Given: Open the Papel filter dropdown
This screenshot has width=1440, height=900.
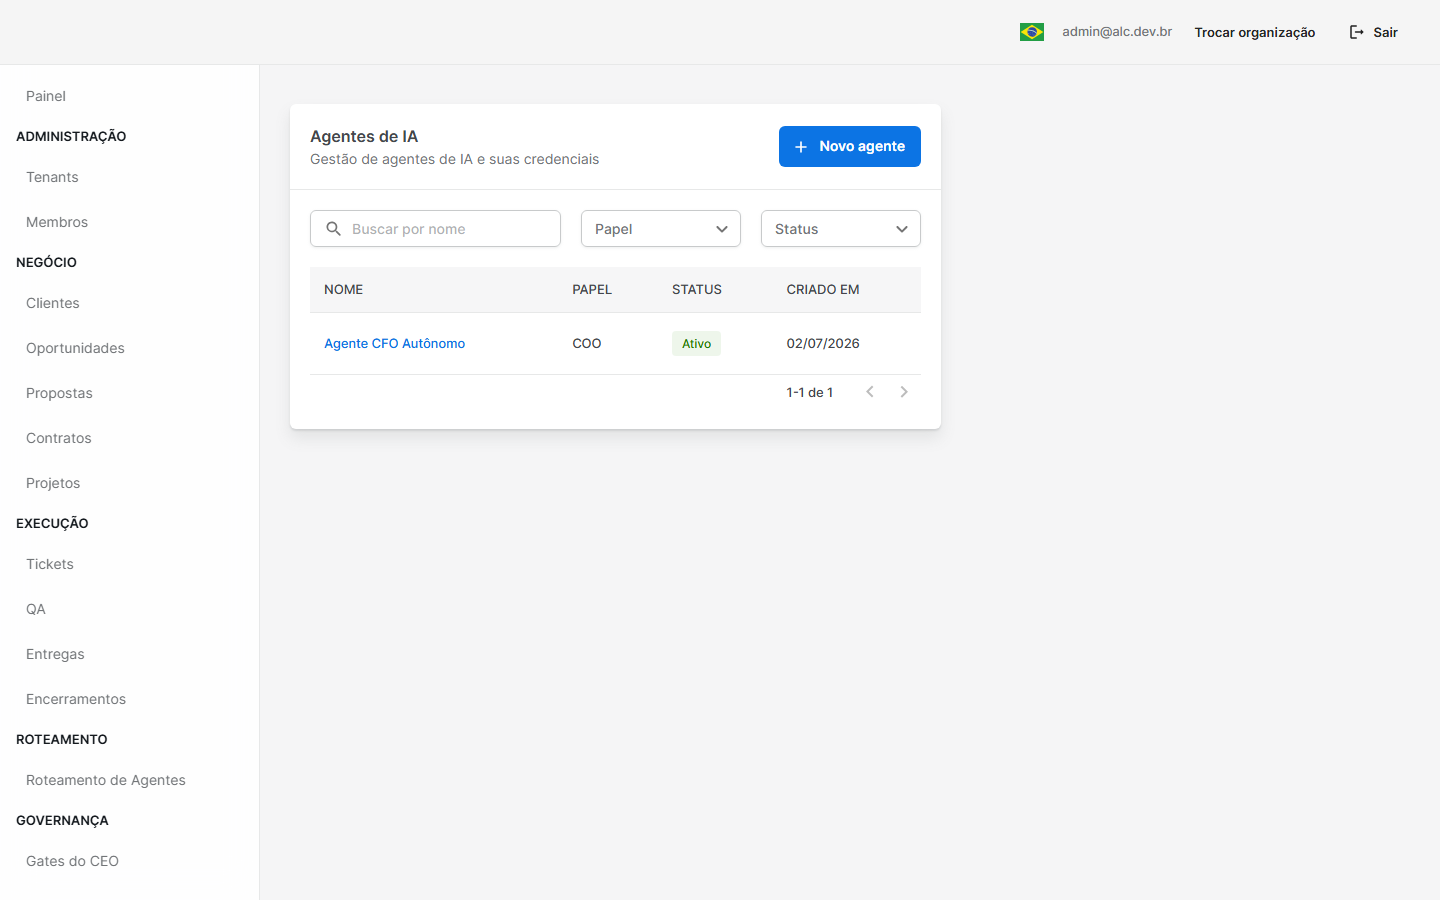Looking at the screenshot, I should point(661,229).
